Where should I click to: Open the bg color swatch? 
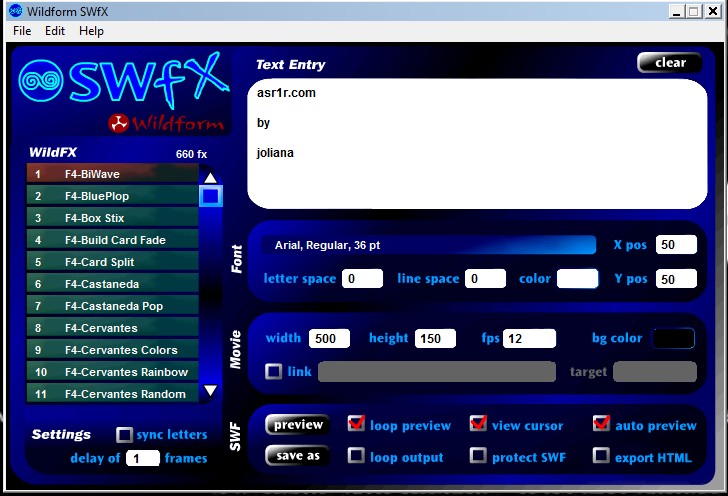674,338
